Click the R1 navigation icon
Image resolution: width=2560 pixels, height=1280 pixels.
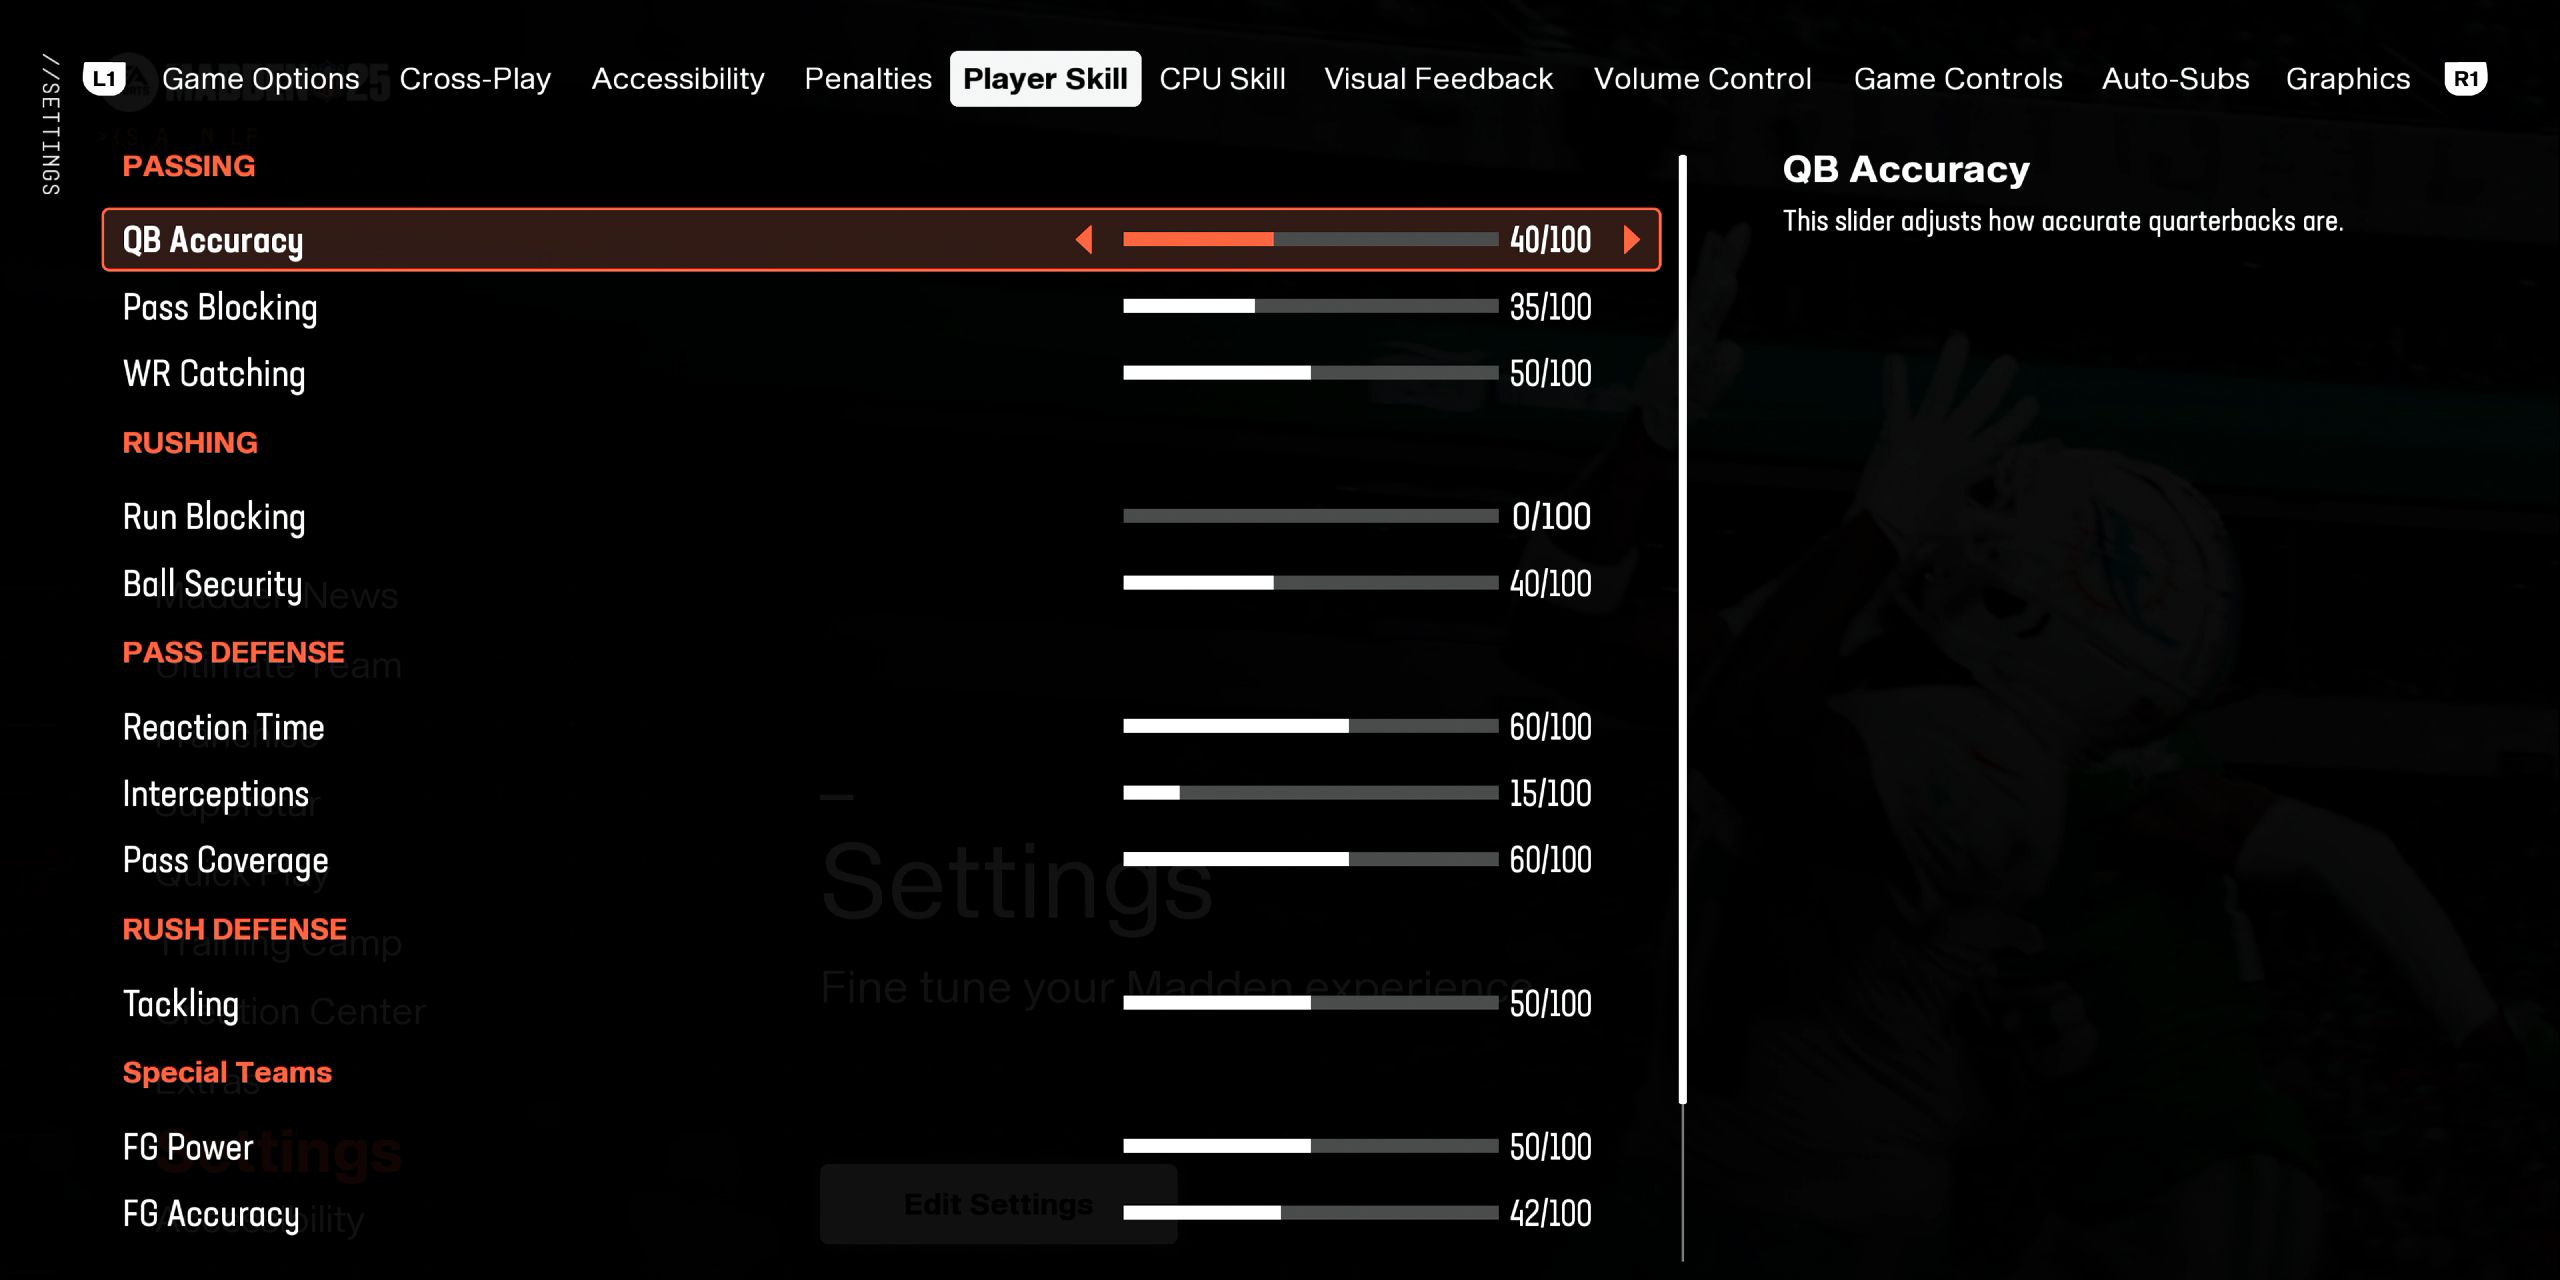pos(2467,78)
